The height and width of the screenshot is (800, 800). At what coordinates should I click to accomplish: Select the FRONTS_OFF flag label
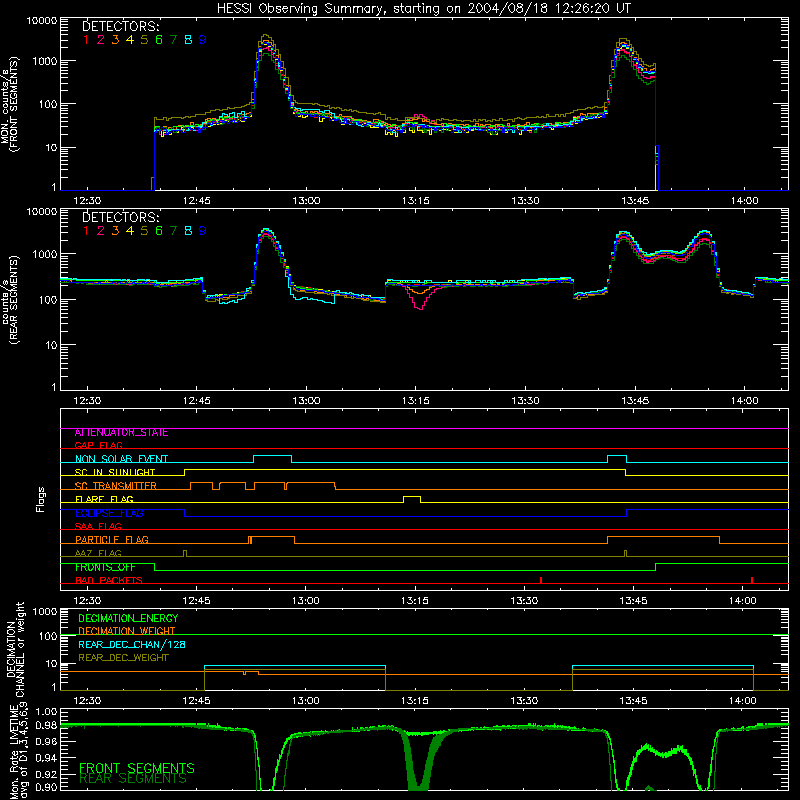[106, 567]
